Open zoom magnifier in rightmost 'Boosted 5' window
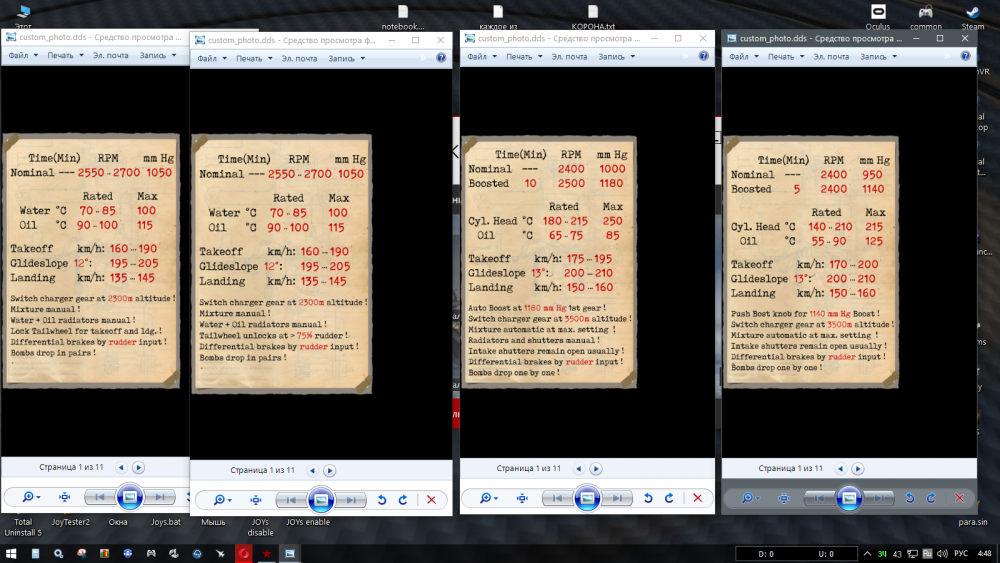 [x=750, y=498]
